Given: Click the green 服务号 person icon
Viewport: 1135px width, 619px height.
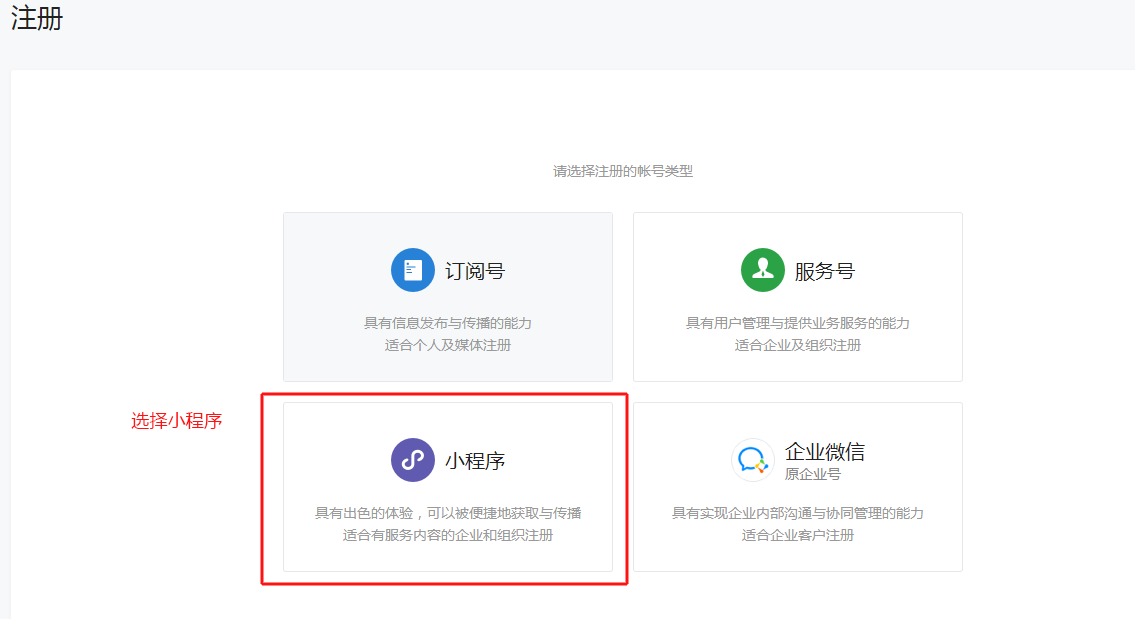Looking at the screenshot, I should coord(762,270).
